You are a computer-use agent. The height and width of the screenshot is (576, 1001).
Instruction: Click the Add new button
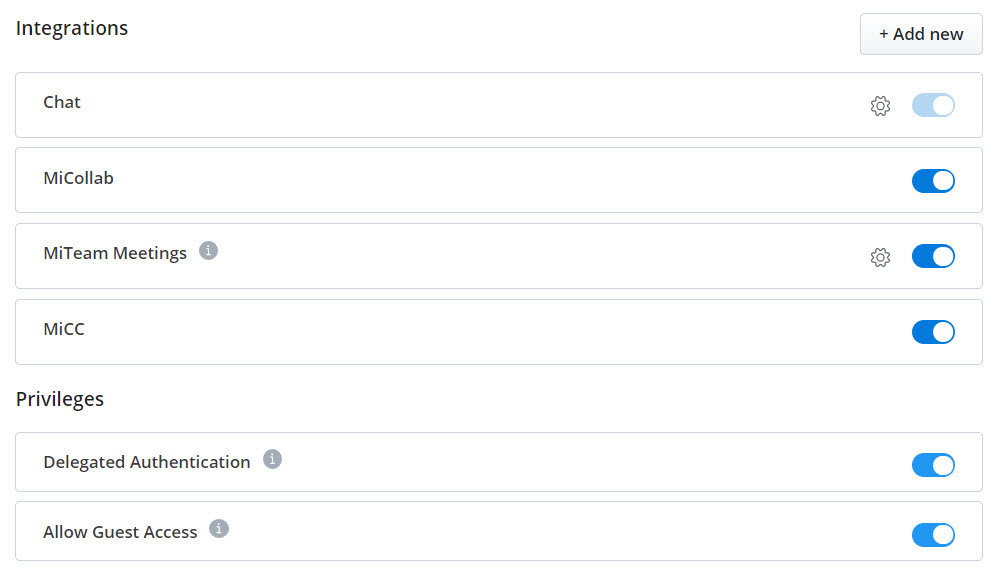tap(920, 34)
